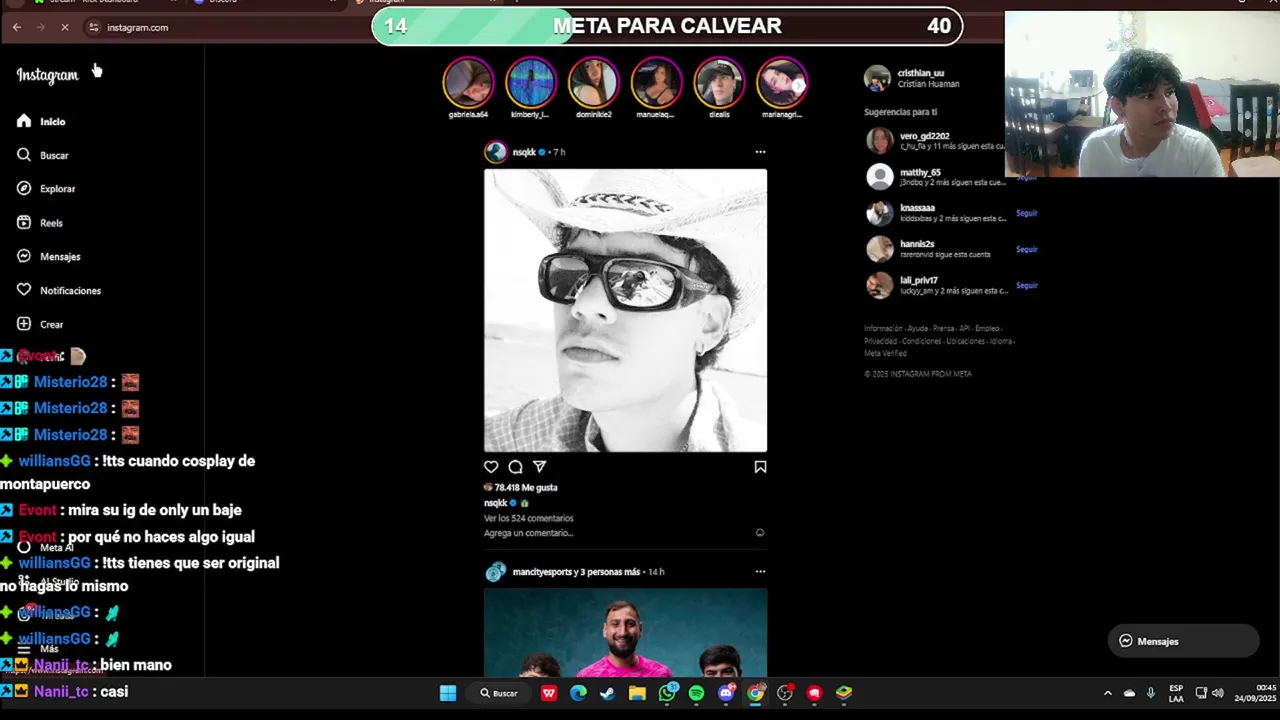This screenshot has height=720, width=1280.
Task: View diealis story
Action: pos(719,82)
